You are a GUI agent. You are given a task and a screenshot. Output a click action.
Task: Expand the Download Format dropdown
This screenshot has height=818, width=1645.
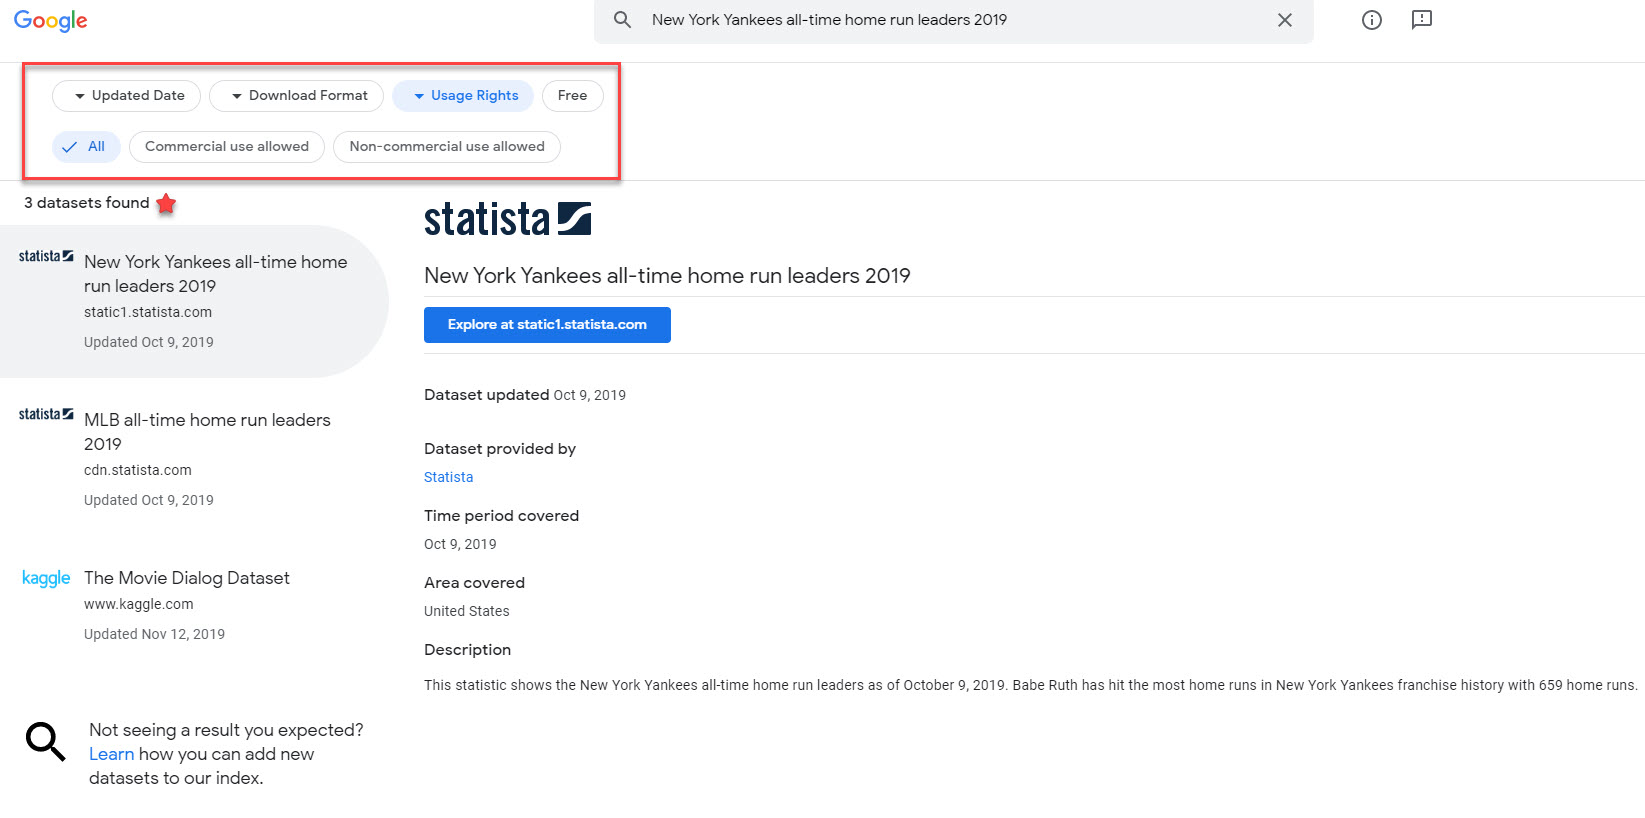(297, 96)
